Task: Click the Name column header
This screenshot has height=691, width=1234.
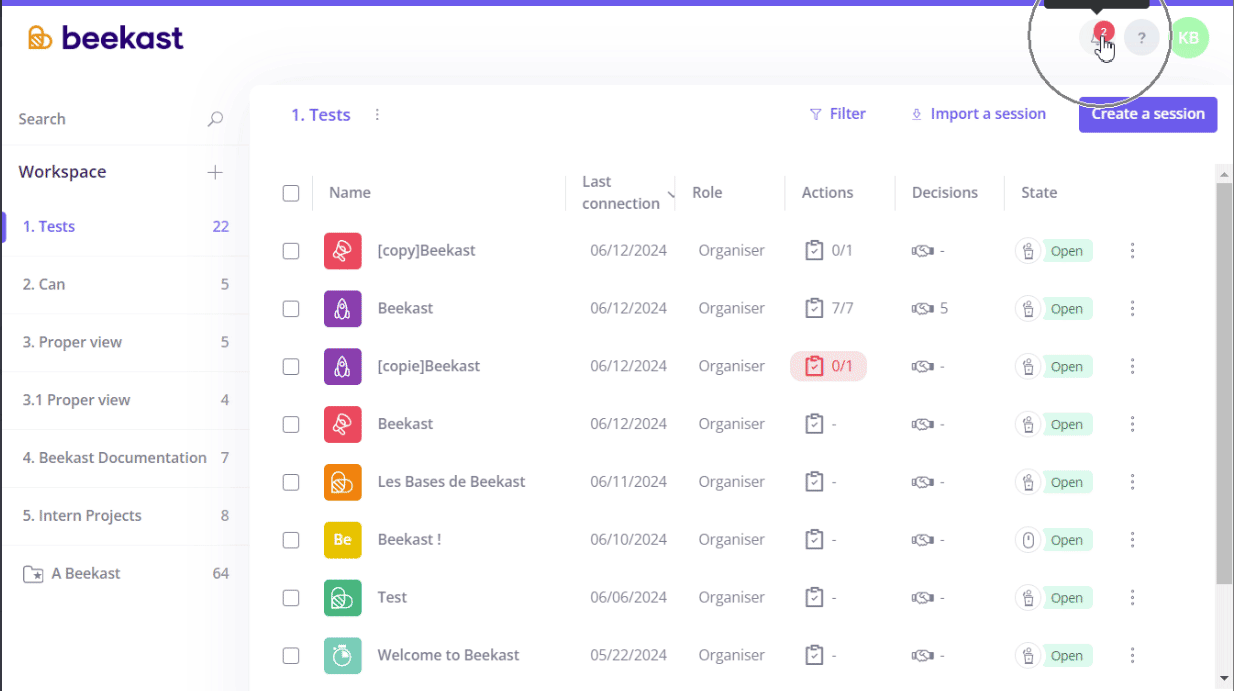Action: (350, 193)
